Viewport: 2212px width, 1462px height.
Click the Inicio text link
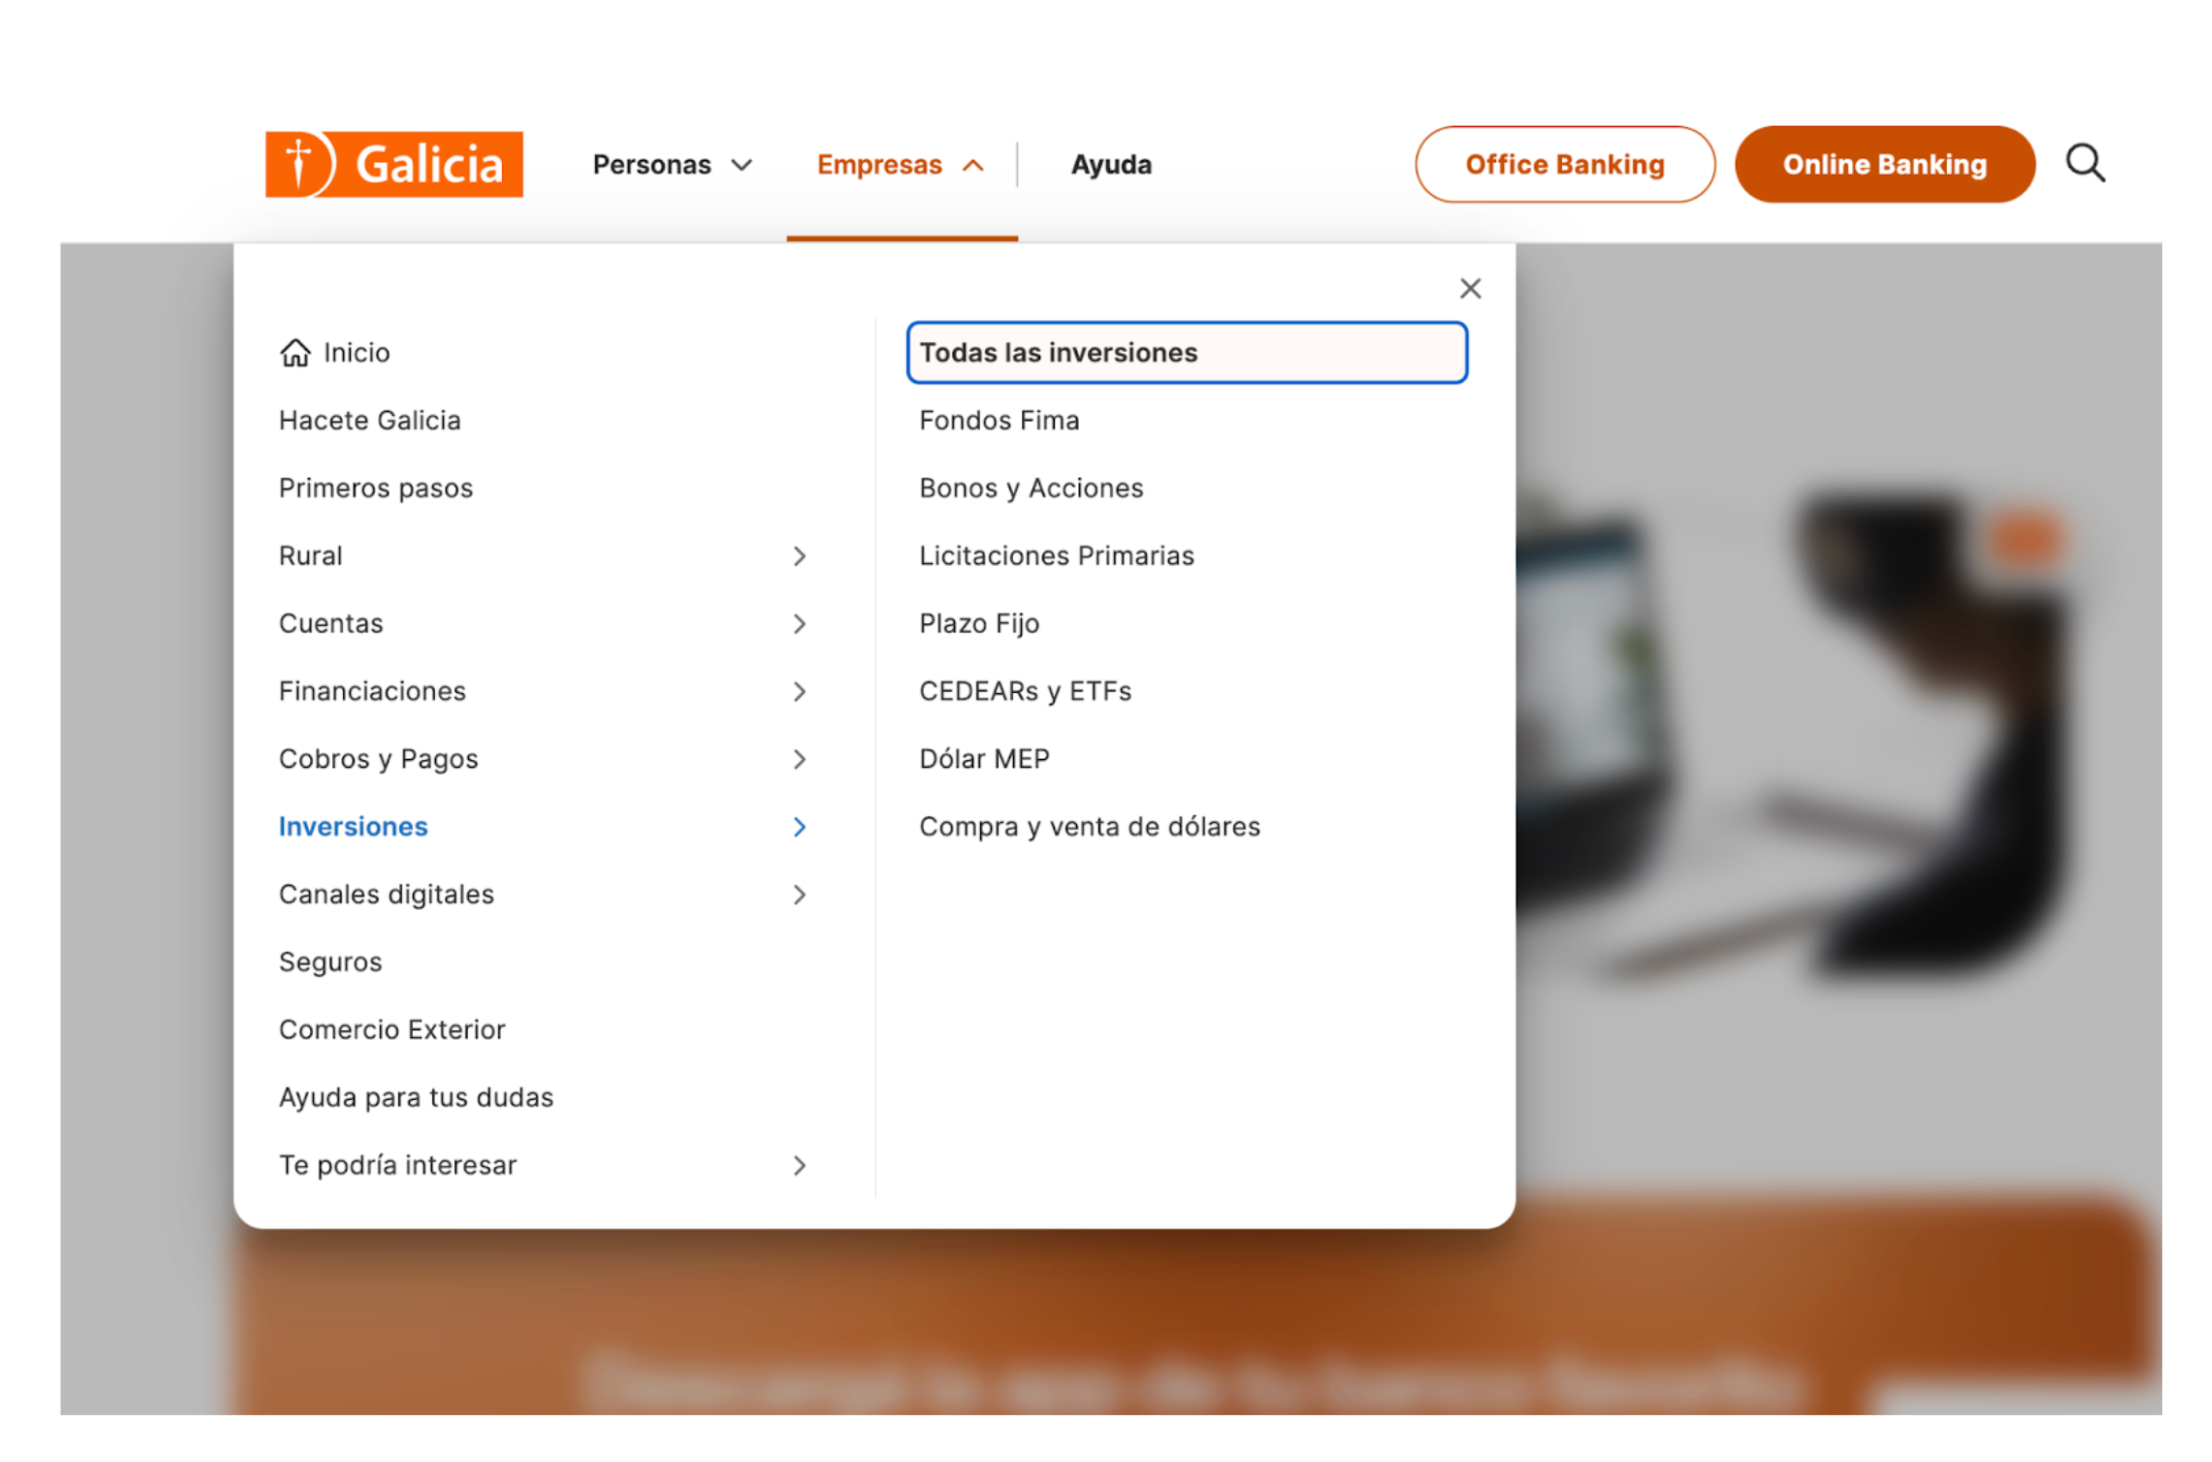click(356, 352)
